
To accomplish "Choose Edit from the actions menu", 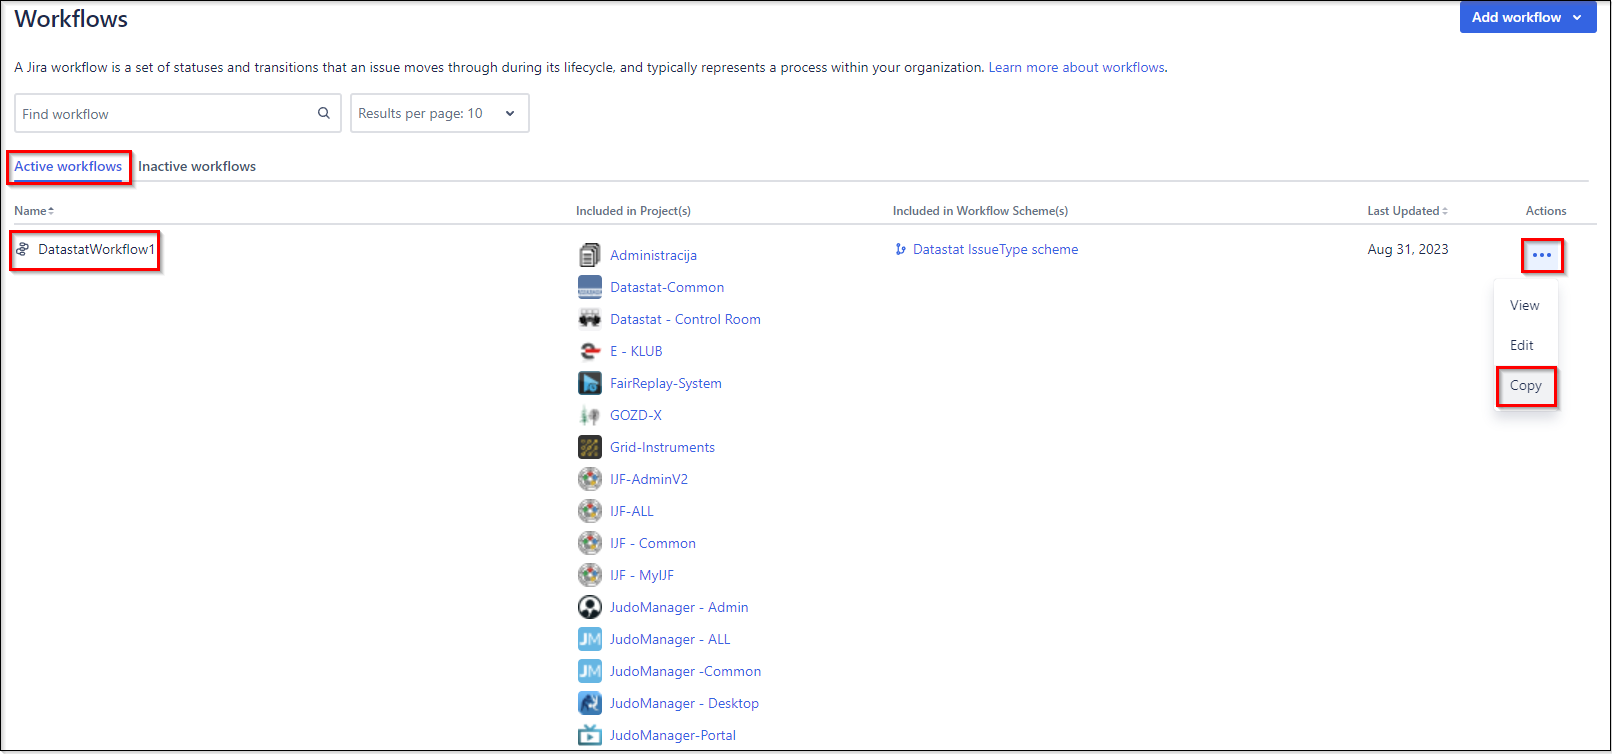I will pyautogui.click(x=1525, y=345).
